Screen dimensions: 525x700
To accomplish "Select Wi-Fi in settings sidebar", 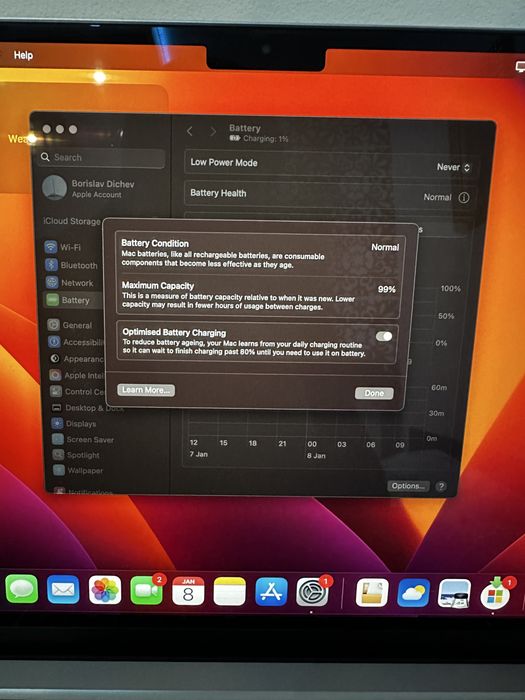I will [70, 247].
